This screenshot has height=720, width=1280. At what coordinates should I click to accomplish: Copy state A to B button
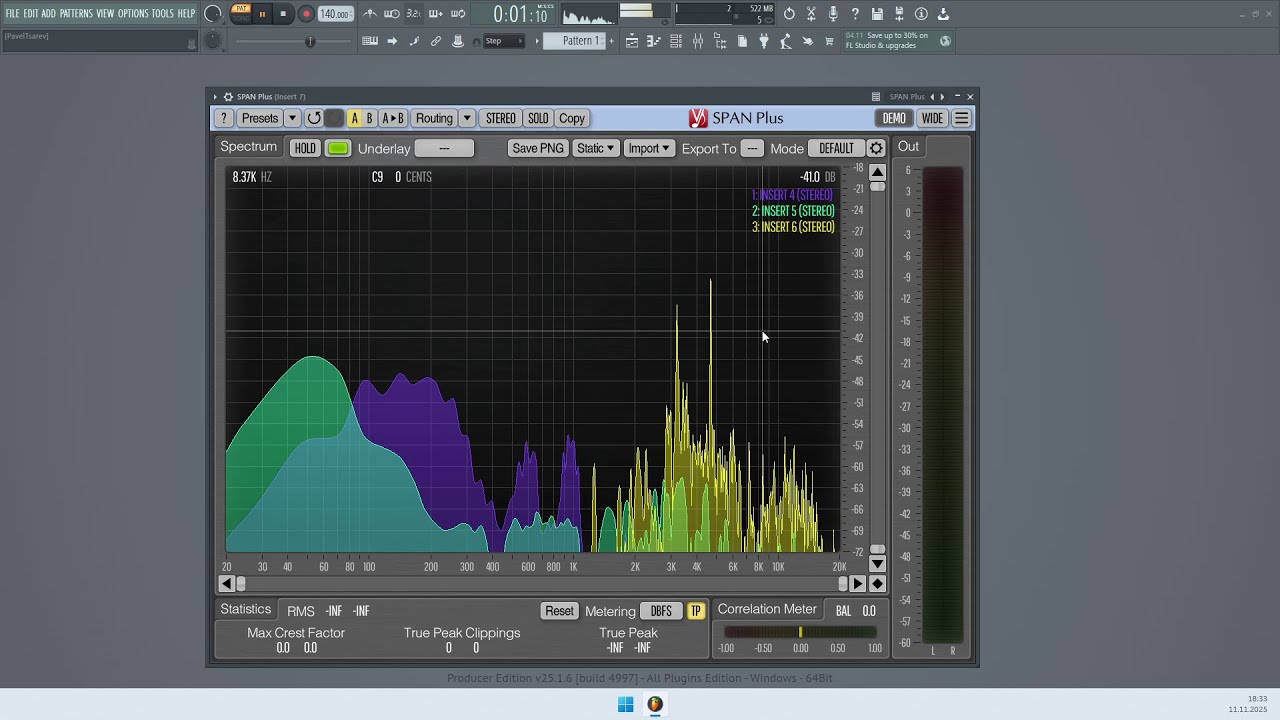tap(393, 118)
